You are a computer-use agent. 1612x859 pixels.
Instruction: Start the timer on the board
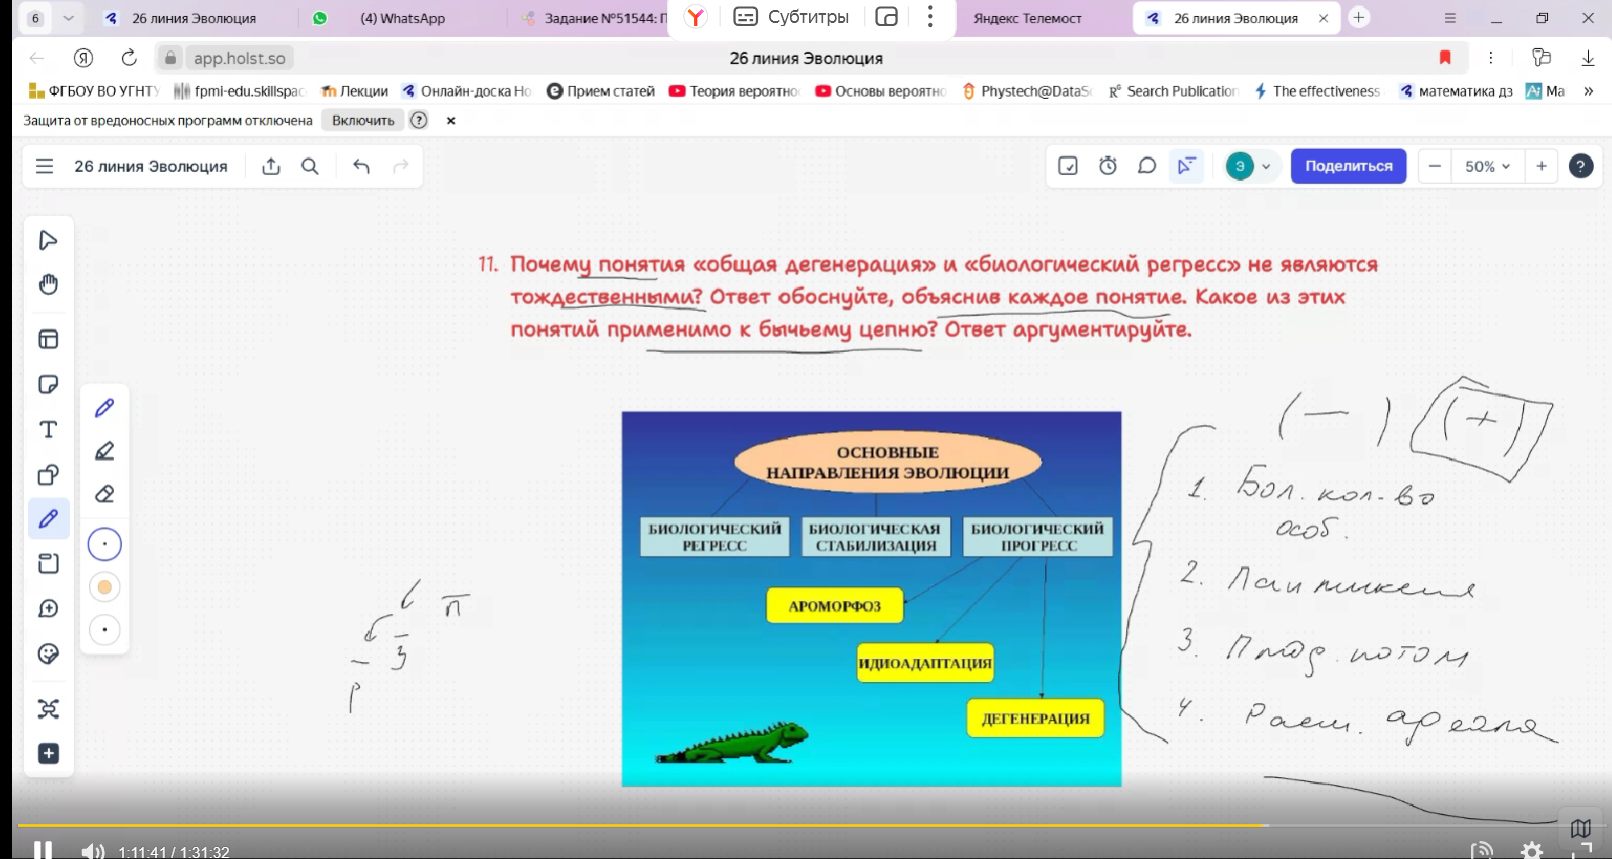[1108, 166]
